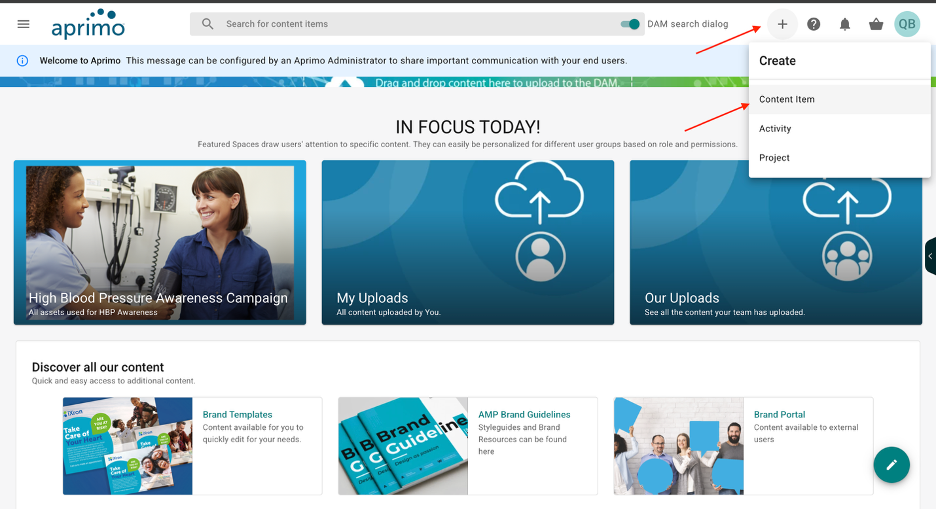Select Activity from Create menu
This screenshot has height=510, width=936.
[x=839, y=128]
